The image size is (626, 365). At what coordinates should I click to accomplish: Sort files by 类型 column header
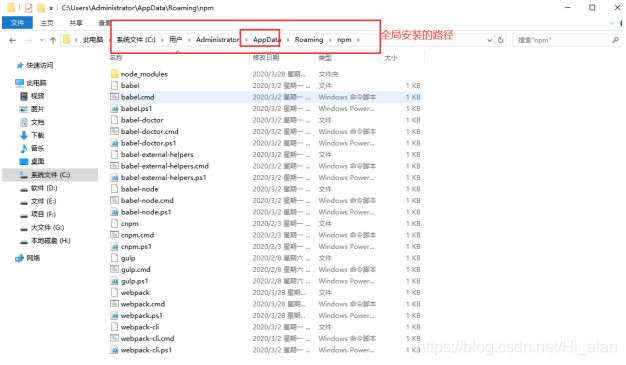tap(325, 58)
